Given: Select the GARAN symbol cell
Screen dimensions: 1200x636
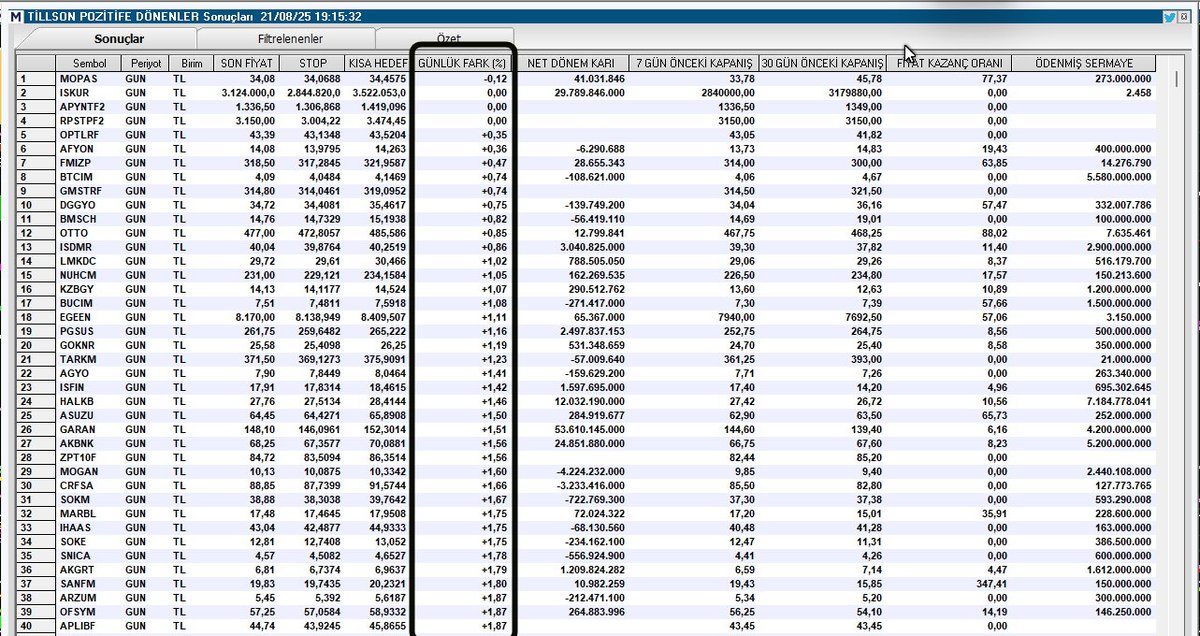Looking at the screenshot, I should coord(76,429).
